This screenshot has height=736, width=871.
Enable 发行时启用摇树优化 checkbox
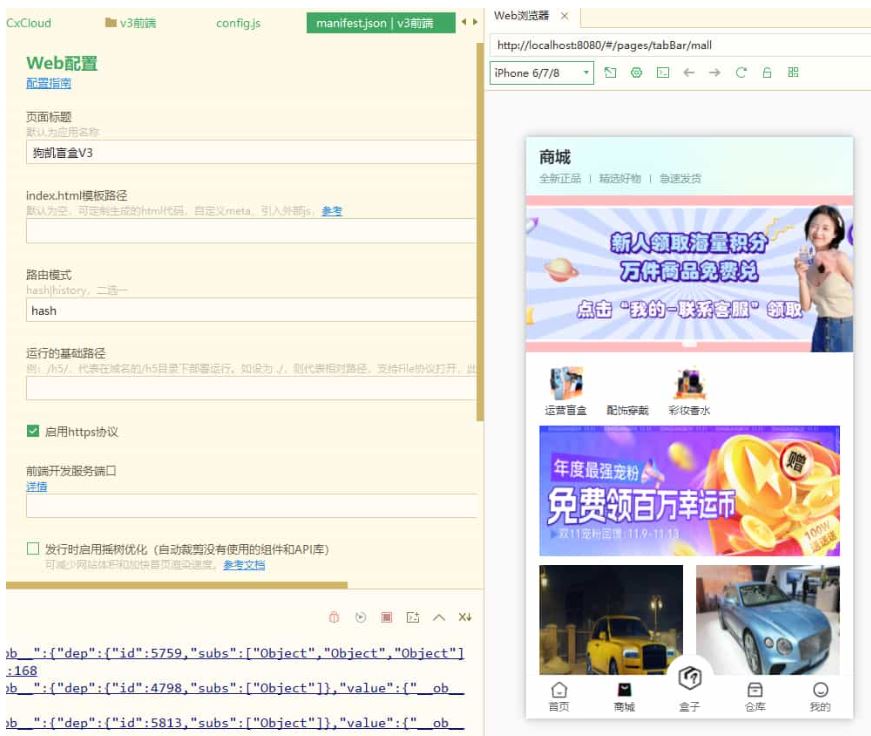point(33,549)
